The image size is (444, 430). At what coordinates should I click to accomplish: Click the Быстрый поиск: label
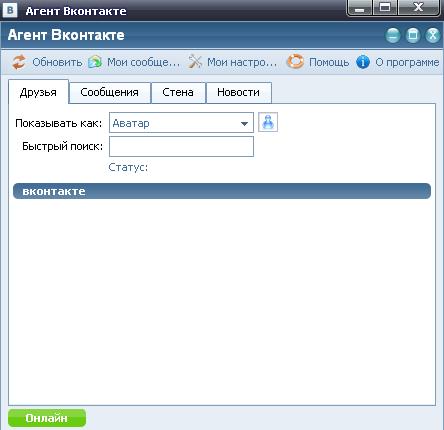[x=63, y=146]
